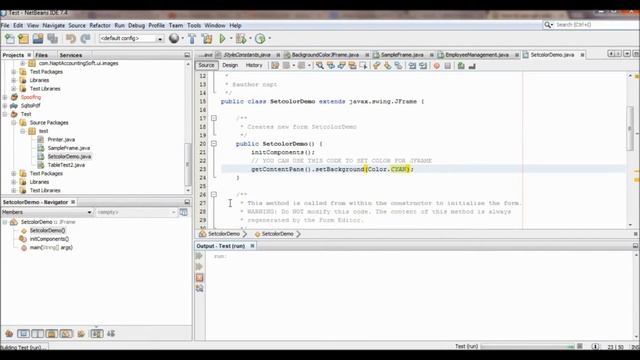The width and height of the screenshot is (640, 360).
Task: Click the New Project toolbar icon
Action: pos(23,39)
